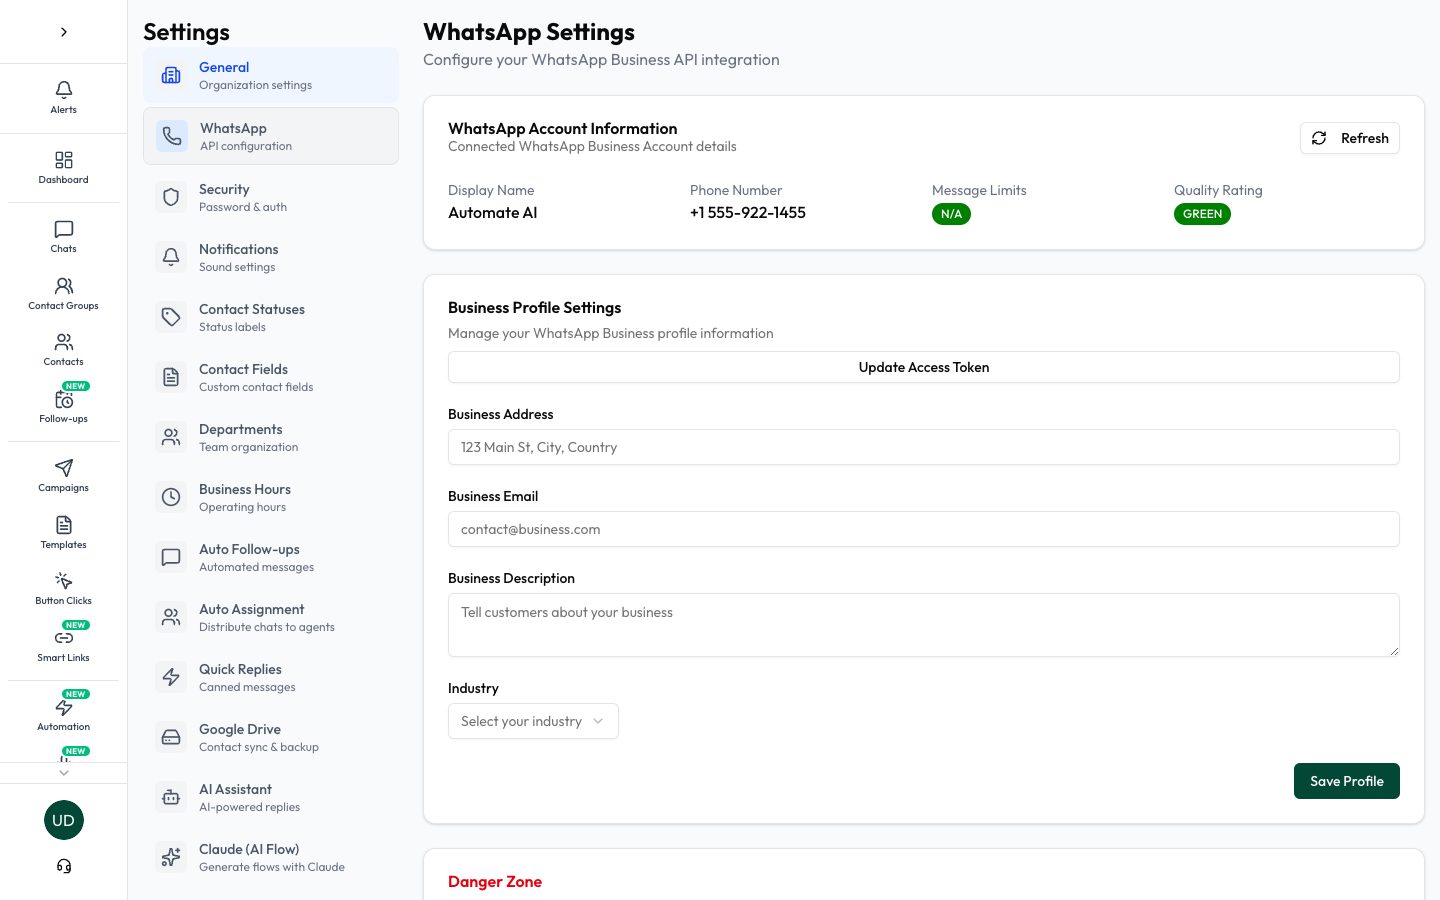Viewport: 1440px width, 900px height.
Task: Click the Danger Zone heading
Action: 495,881
